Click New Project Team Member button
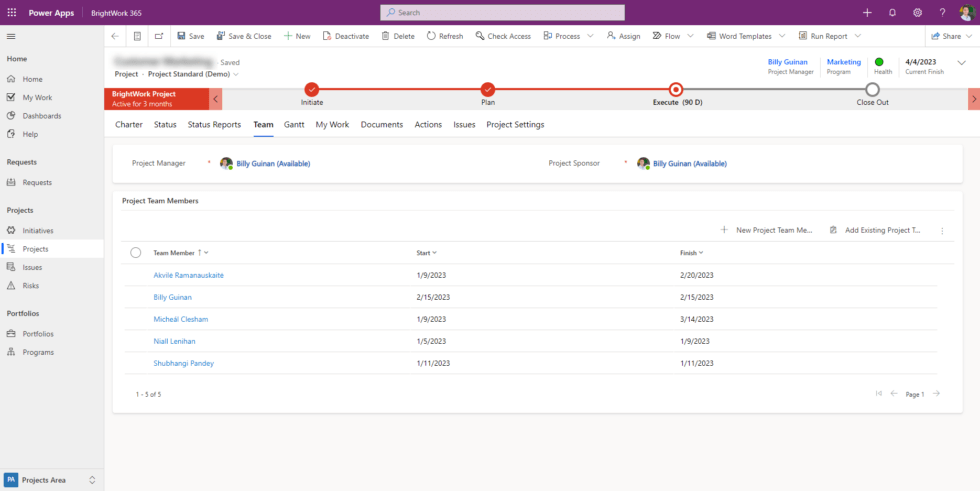 [x=767, y=230]
